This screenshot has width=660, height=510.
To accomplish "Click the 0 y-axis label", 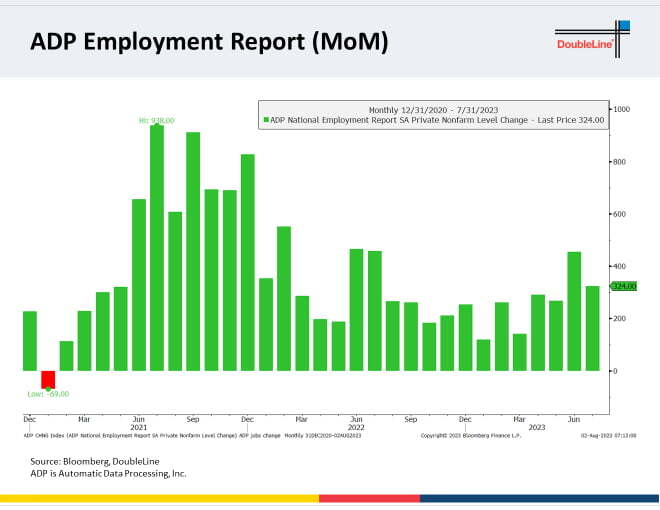I will point(615,371).
